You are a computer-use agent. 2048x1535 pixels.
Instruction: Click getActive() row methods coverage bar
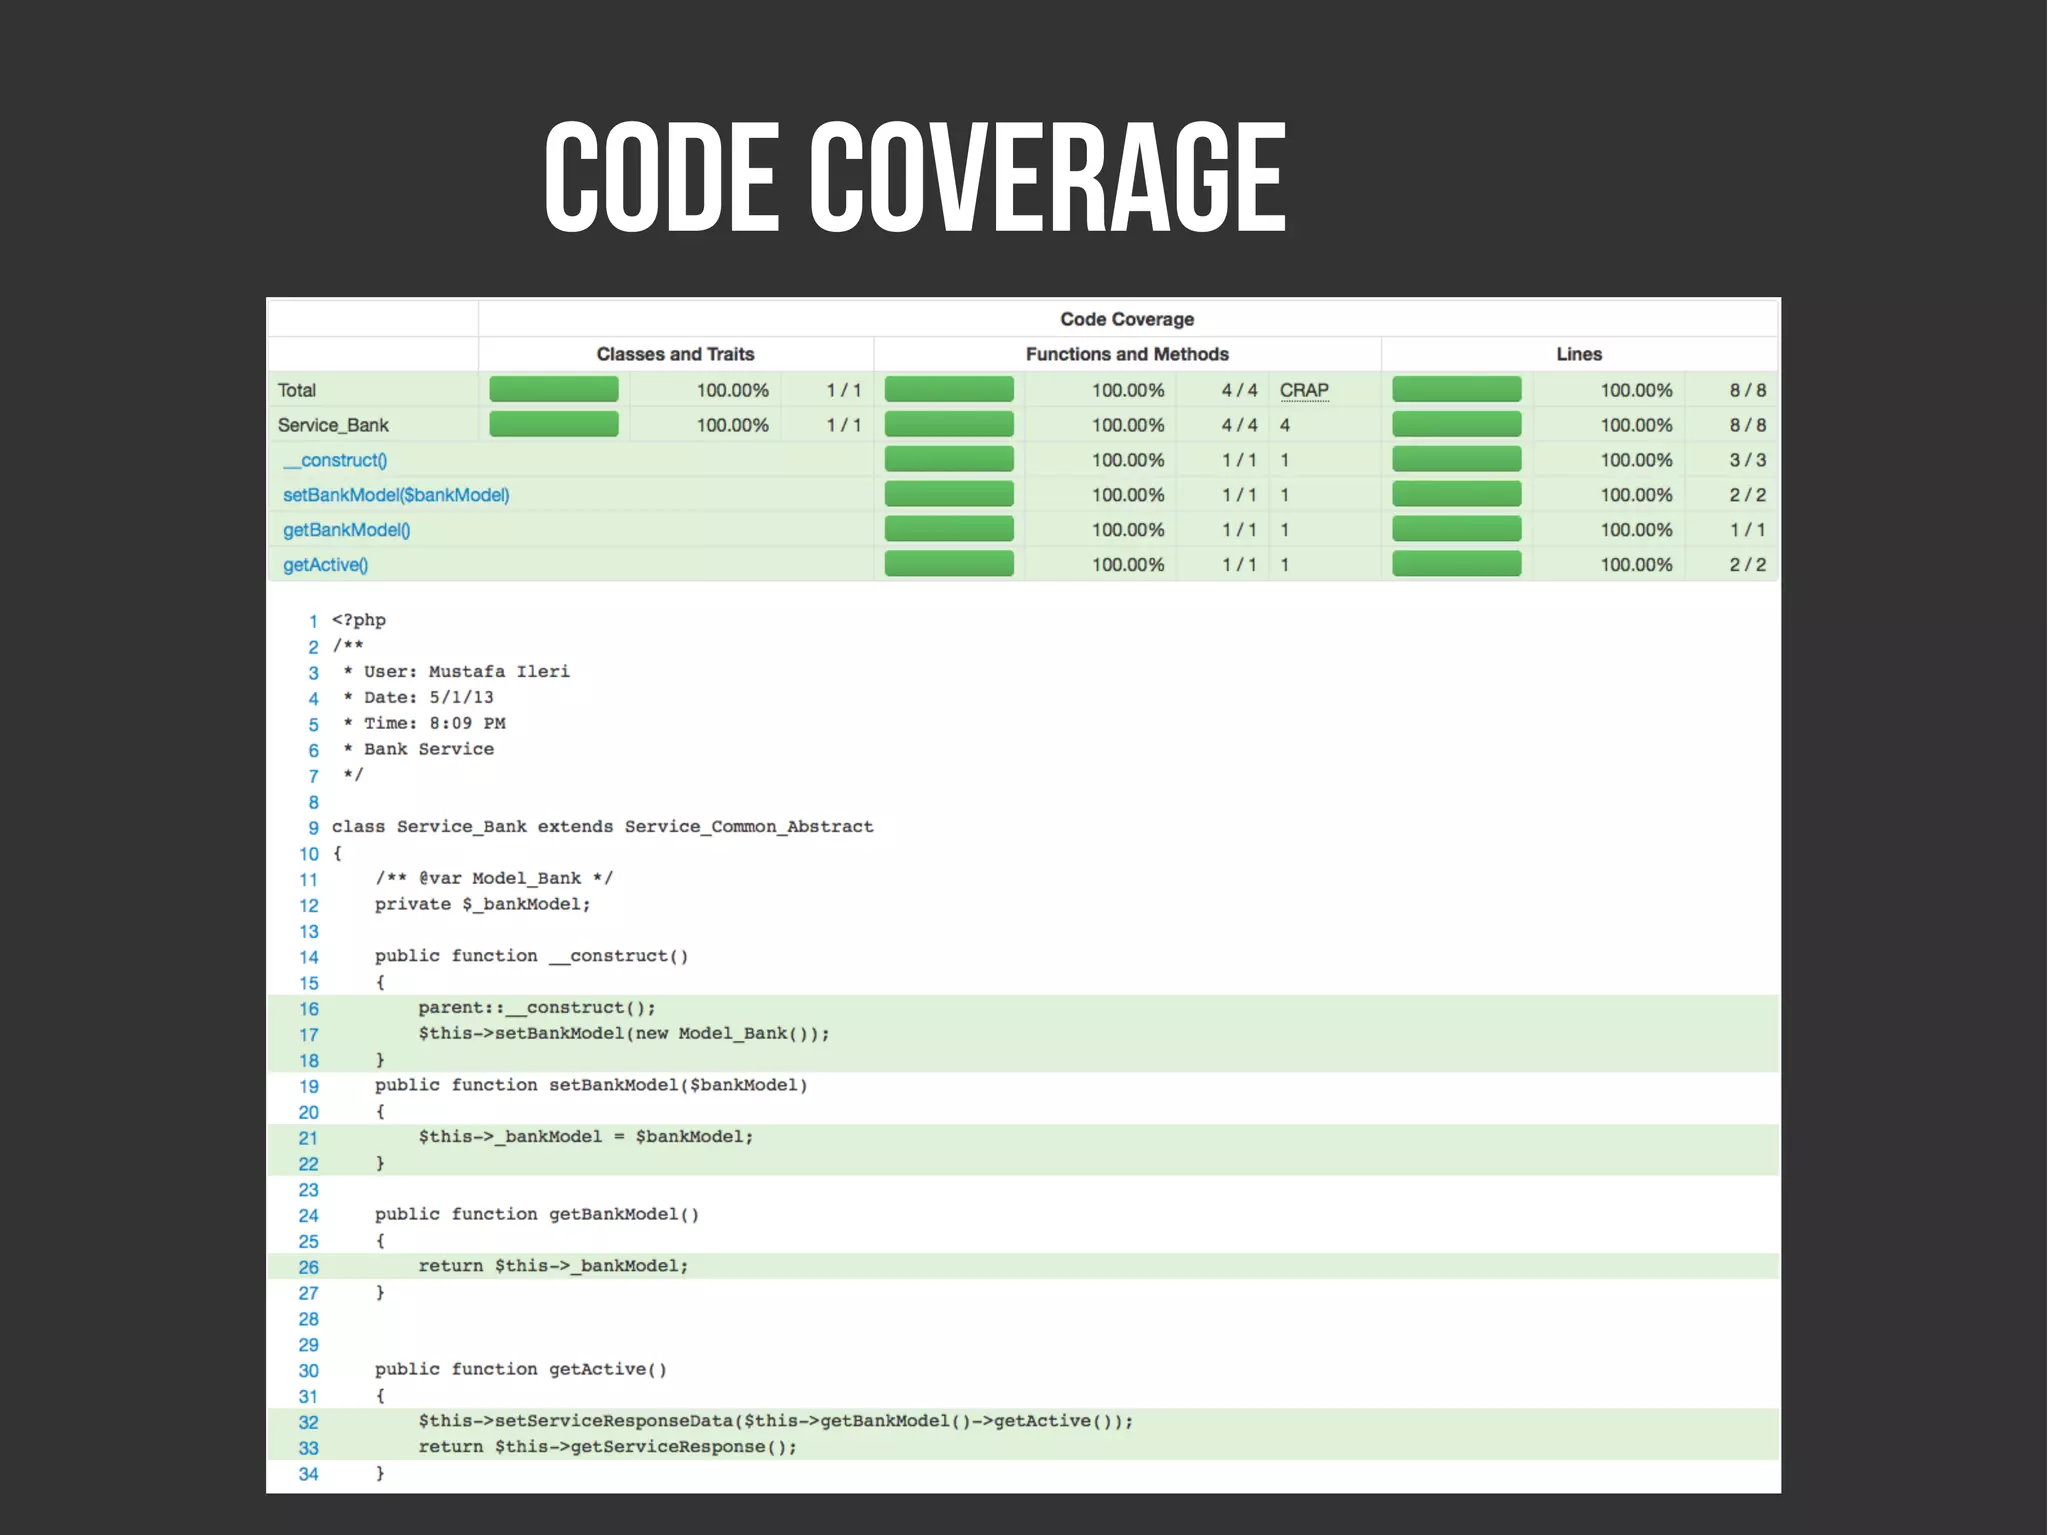pyautogui.click(x=949, y=564)
